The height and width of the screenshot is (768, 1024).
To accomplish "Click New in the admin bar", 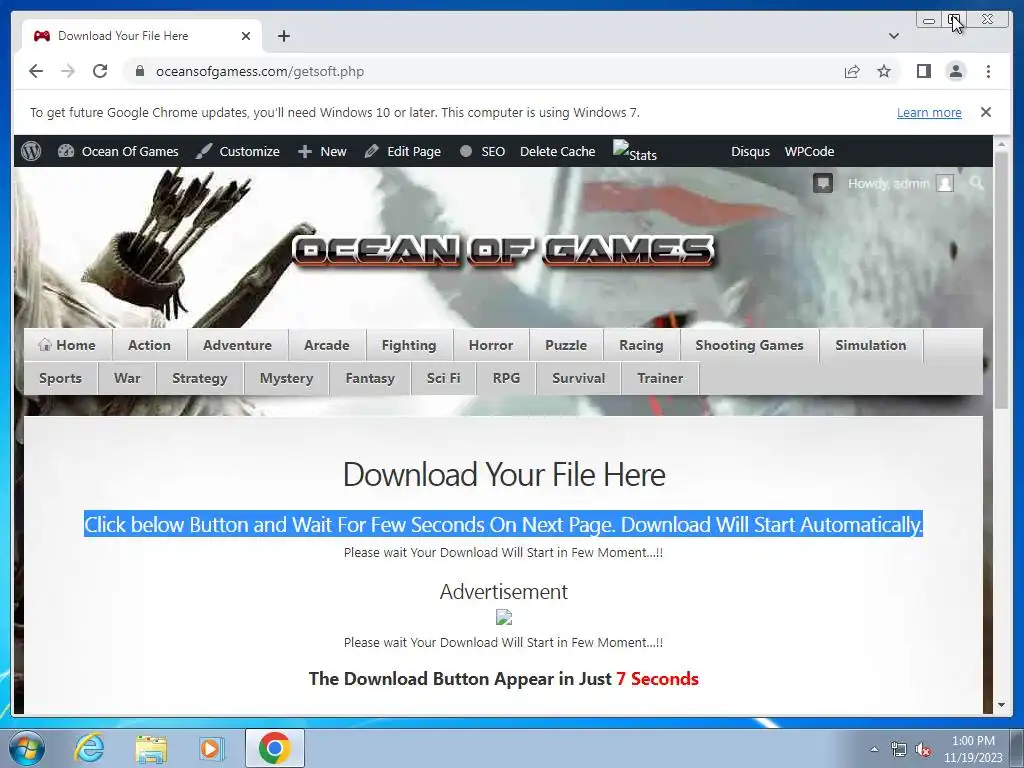I will point(322,152).
